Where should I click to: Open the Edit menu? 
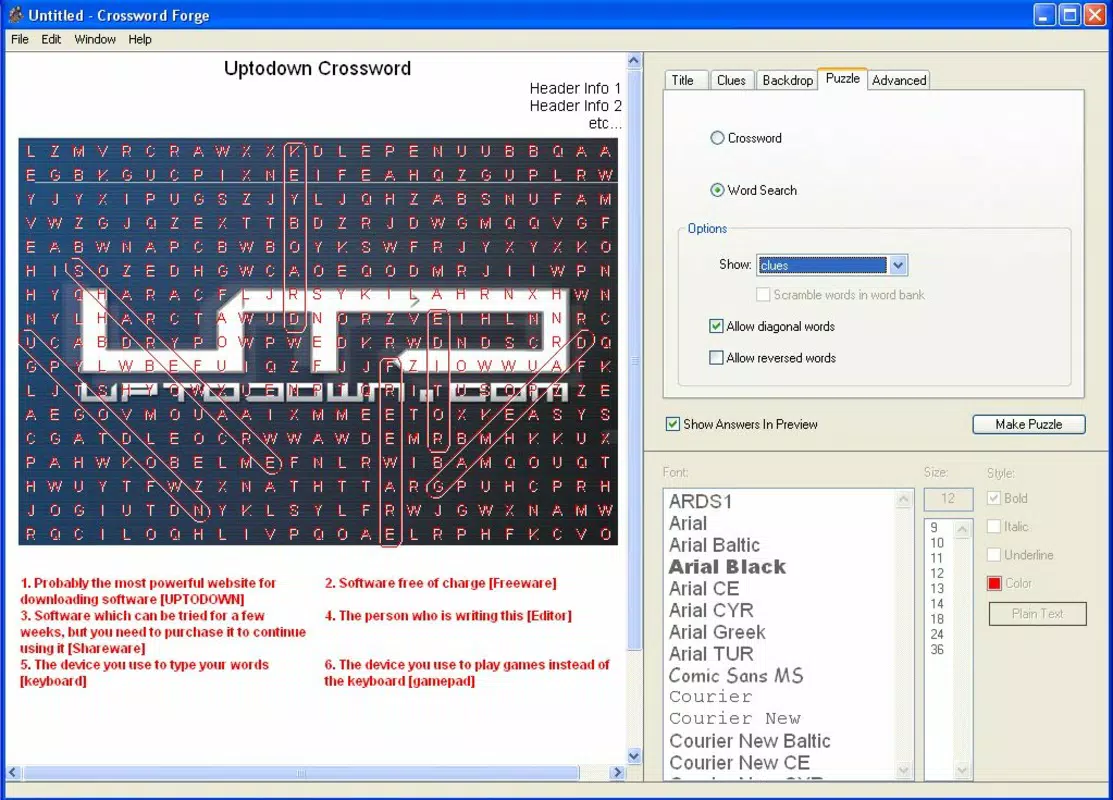tap(51, 39)
